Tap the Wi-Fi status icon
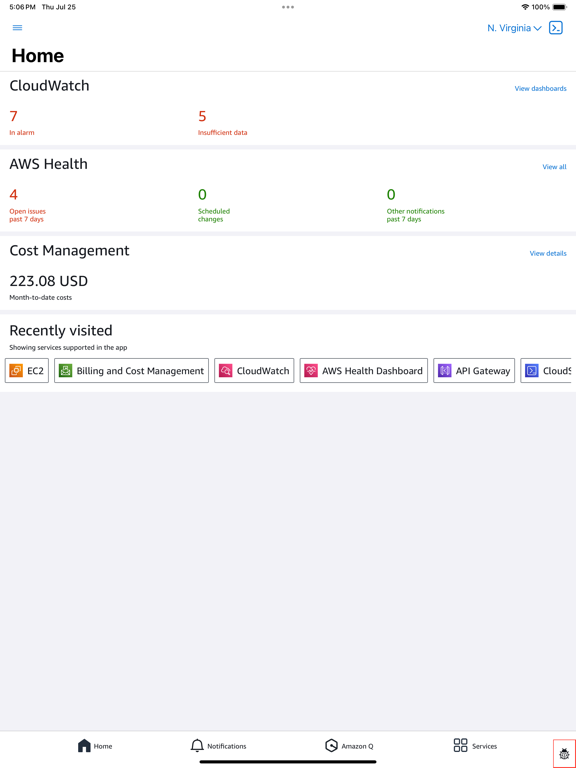Screen dimensions: 576x768 (525, 7)
